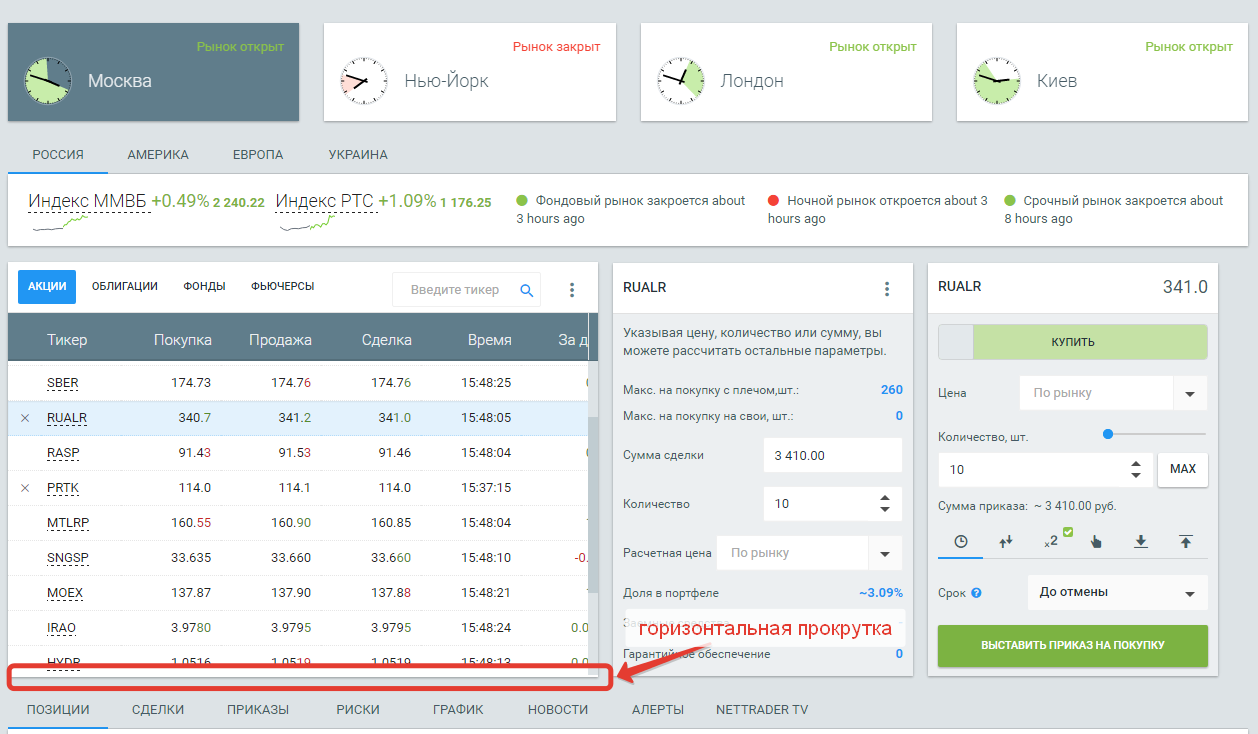Screen dimensions: 1258x734
Task: Select the pointing hand order icon
Action: (1096, 541)
